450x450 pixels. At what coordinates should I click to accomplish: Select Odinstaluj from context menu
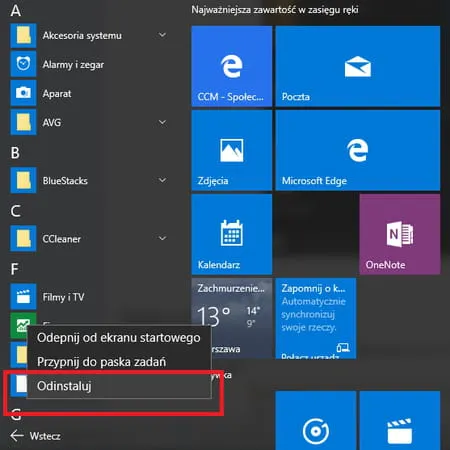tap(119, 386)
